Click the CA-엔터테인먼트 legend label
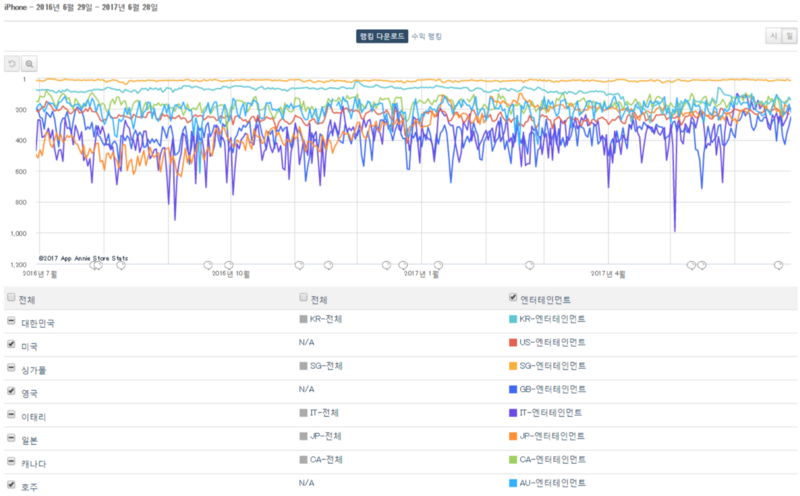Image resolution: width=800 pixels, height=496 pixels. tap(552, 460)
